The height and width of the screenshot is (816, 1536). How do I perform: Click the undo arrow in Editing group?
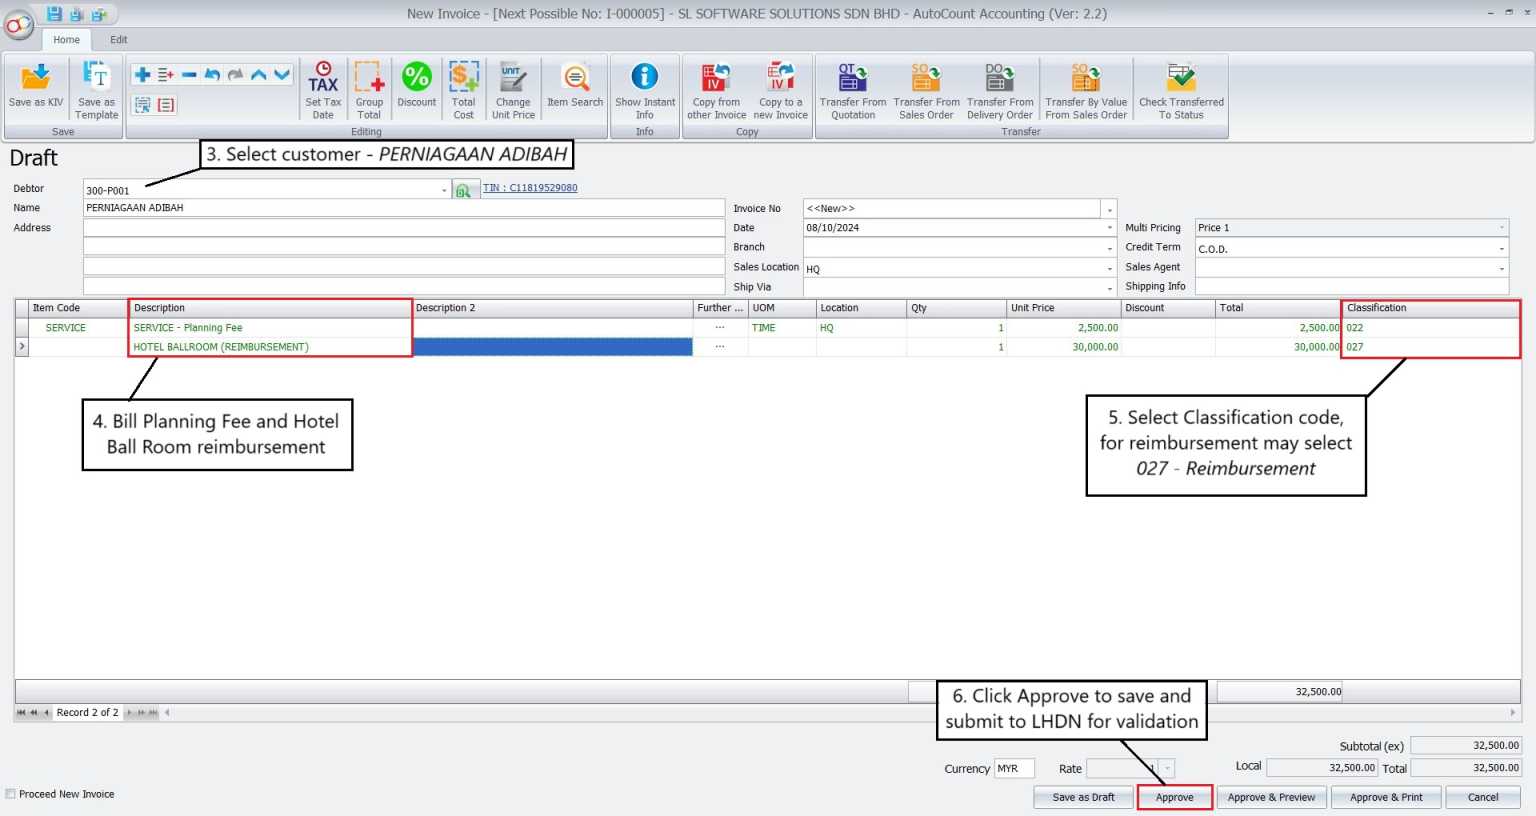point(212,75)
